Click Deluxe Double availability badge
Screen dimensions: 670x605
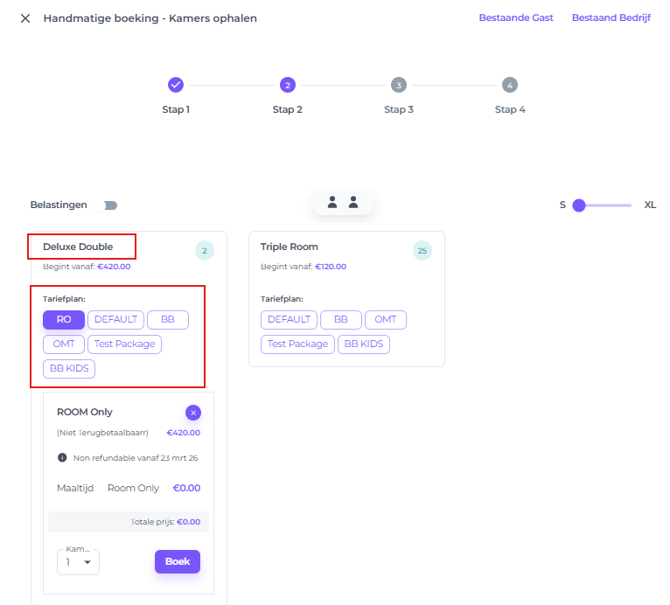pos(204,251)
